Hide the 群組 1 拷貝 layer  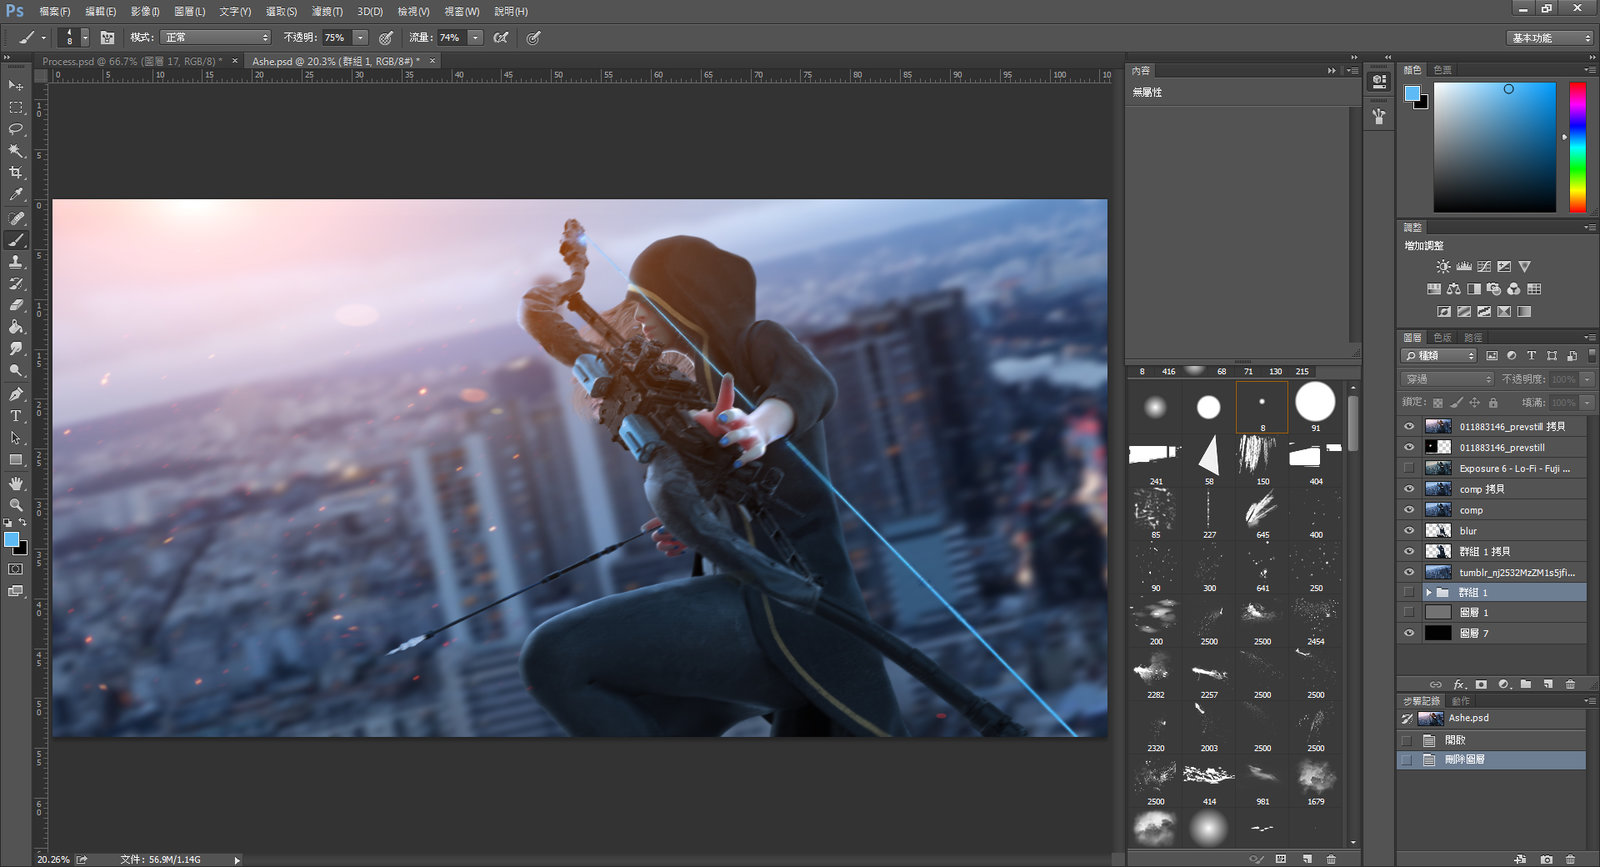click(x=1409, y=551)
